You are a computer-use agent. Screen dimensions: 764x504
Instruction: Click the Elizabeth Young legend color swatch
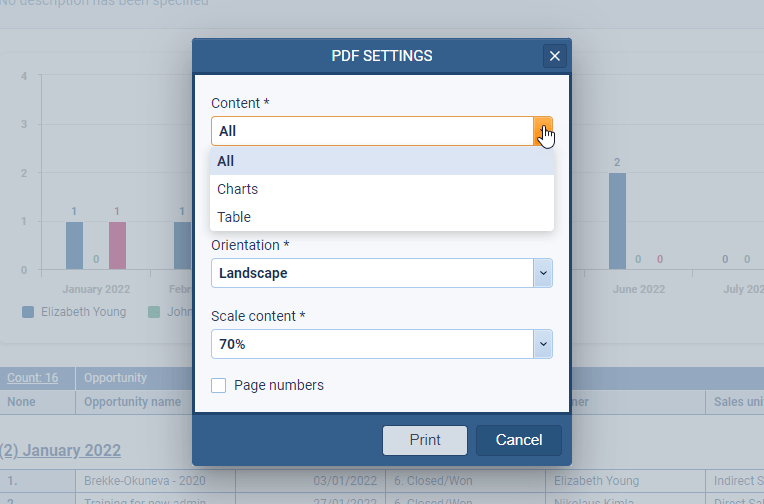[28, 312]
